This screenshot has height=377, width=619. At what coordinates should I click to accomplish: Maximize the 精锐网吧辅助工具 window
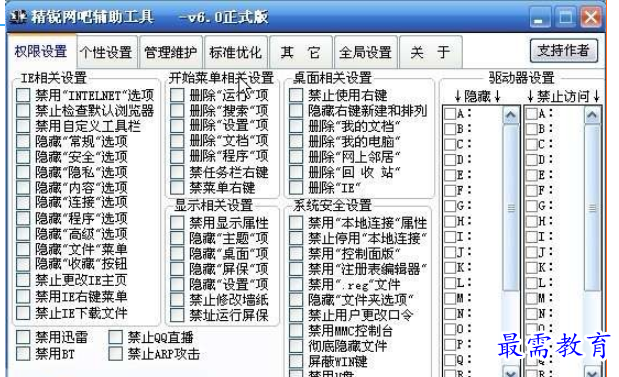(x=565, y=17)
